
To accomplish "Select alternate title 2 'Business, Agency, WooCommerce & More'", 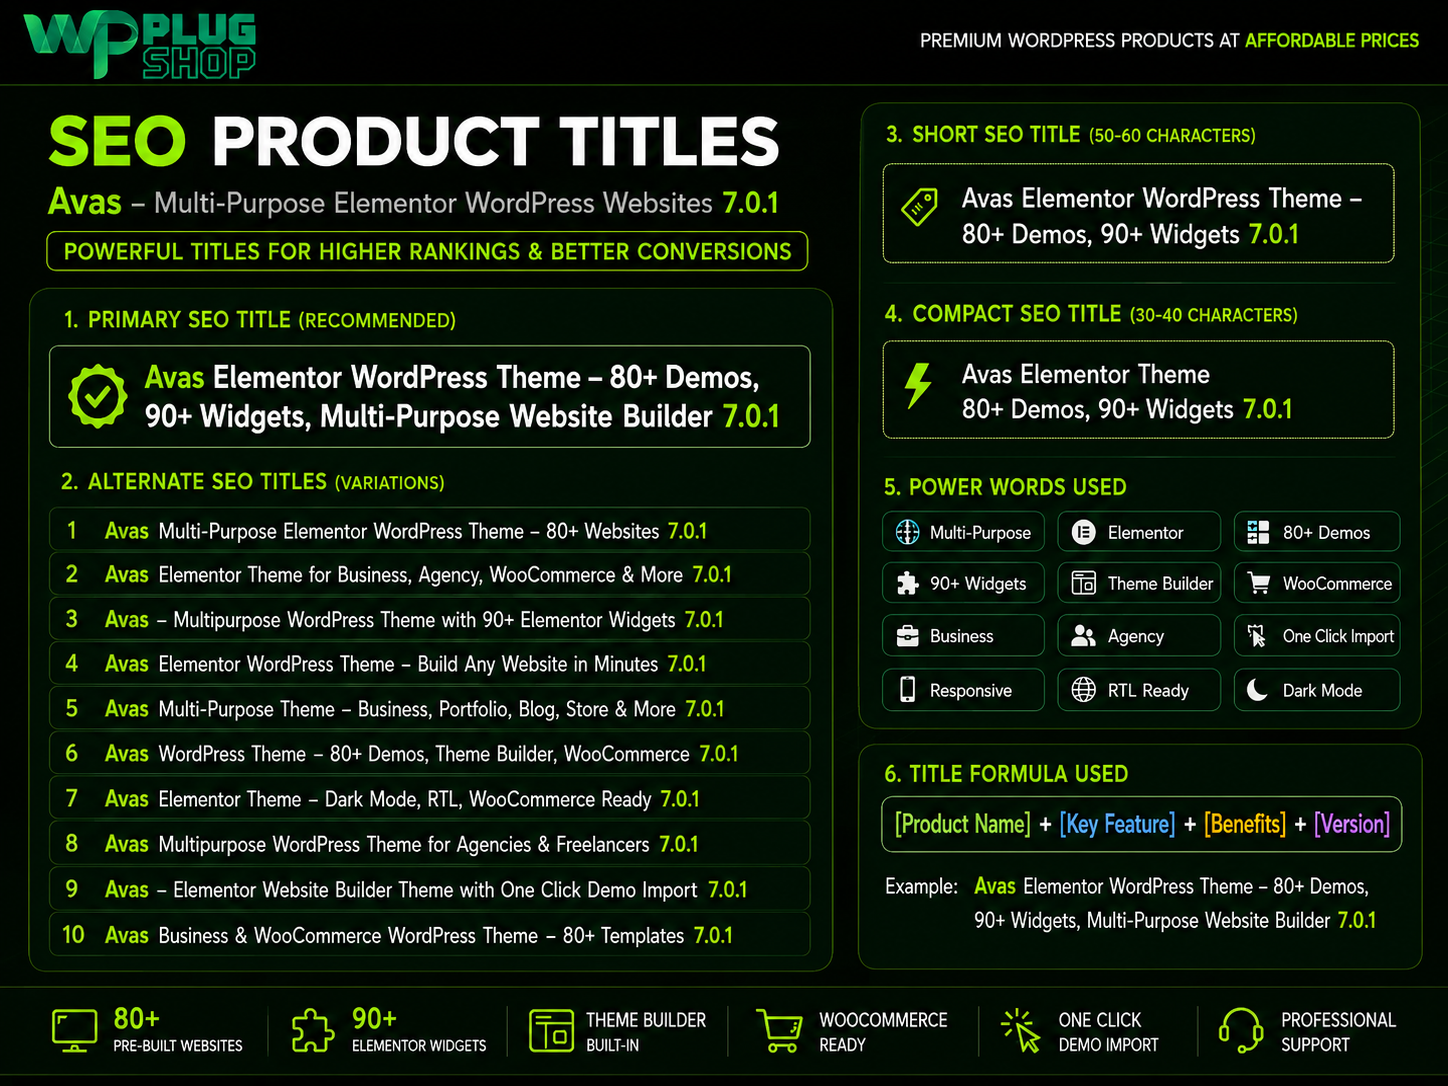I will point(430,574).
